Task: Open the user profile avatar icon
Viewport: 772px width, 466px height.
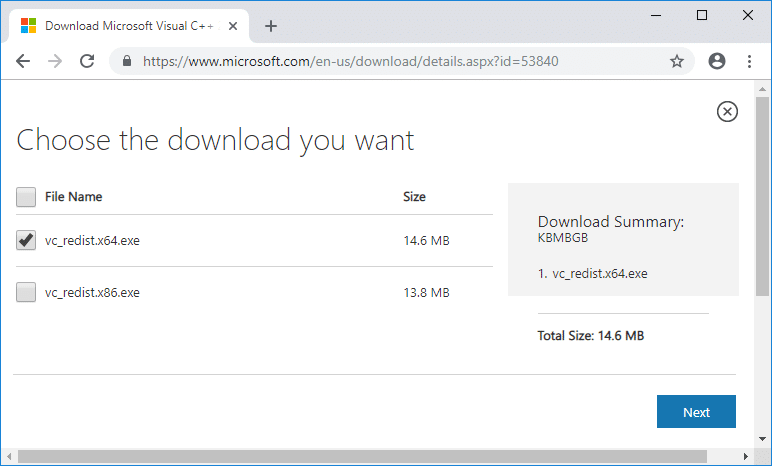Action: click(716, 61)
